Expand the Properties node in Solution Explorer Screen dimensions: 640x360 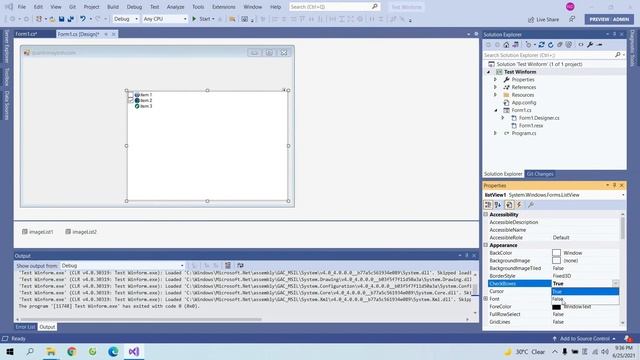(x=496, y=80)
